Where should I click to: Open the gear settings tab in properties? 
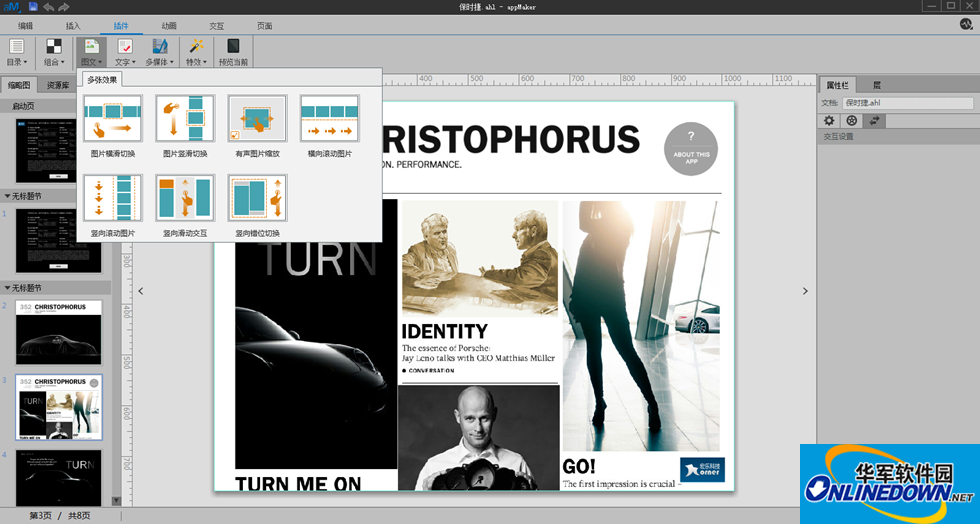[829, 120]
